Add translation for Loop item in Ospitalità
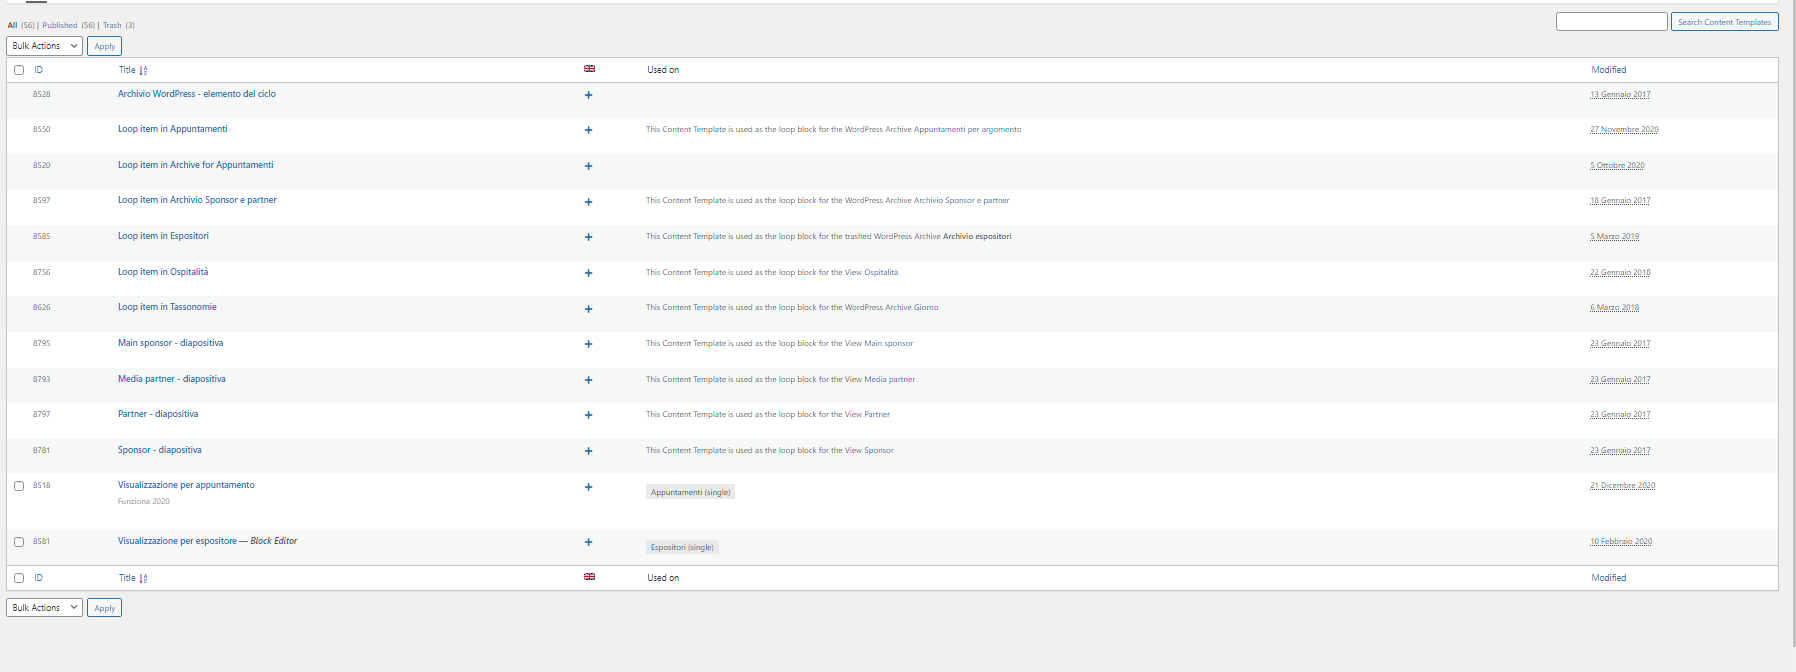The image size is (1796, 672). 588,273
